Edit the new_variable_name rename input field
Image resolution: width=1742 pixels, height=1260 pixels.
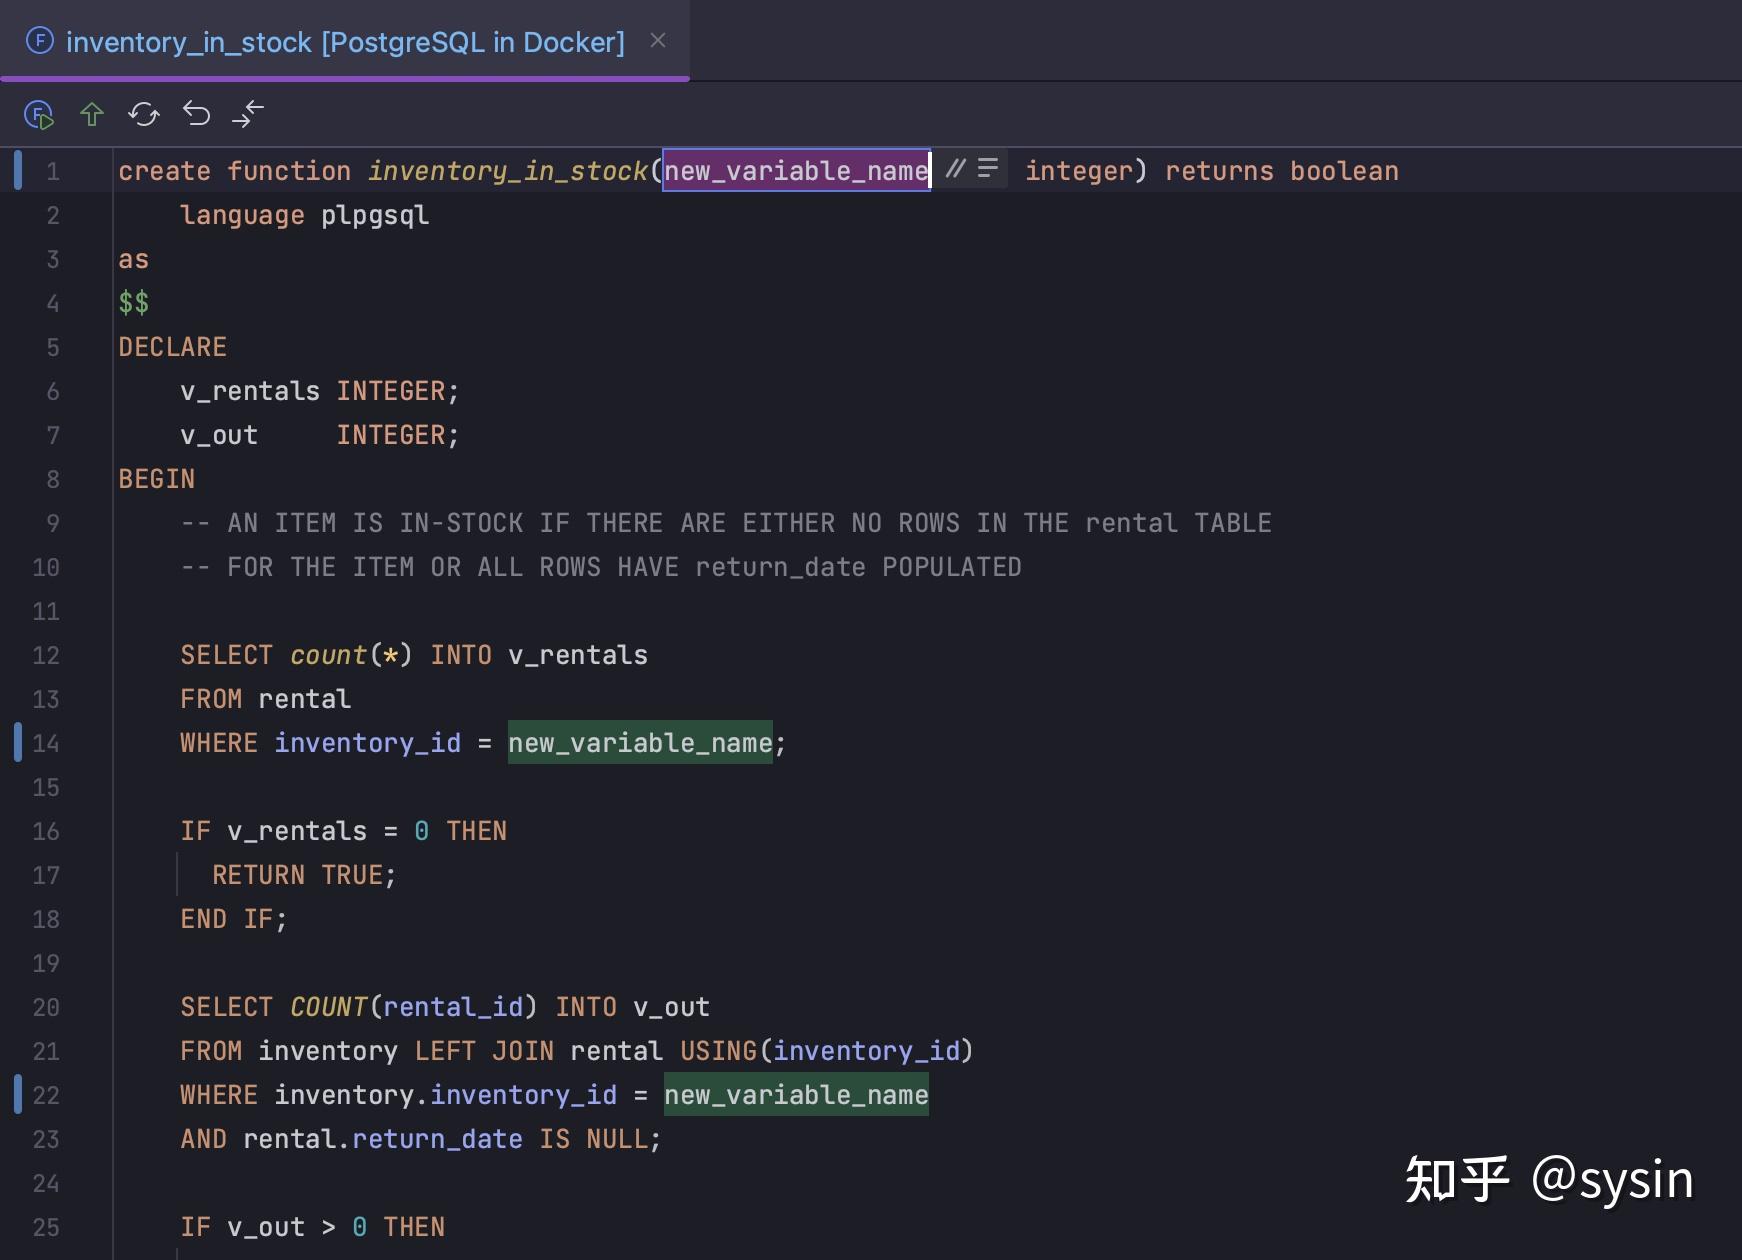795,170
